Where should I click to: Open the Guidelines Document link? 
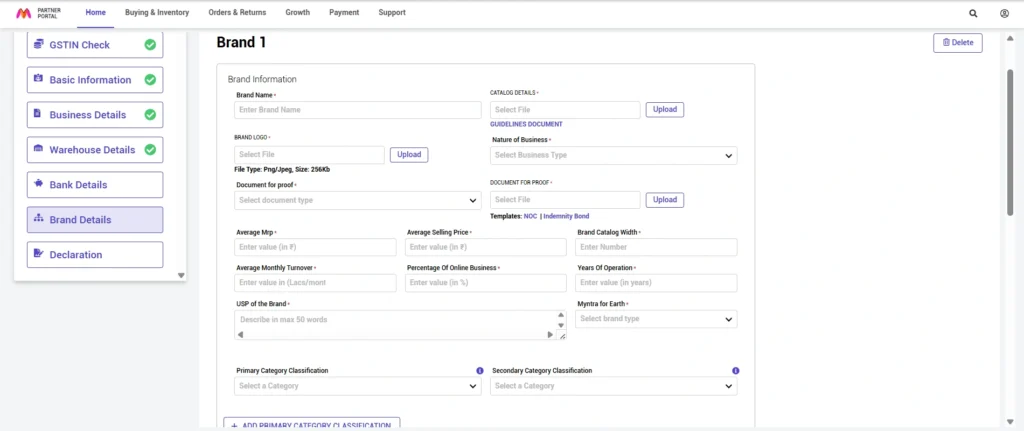point(526,124)
